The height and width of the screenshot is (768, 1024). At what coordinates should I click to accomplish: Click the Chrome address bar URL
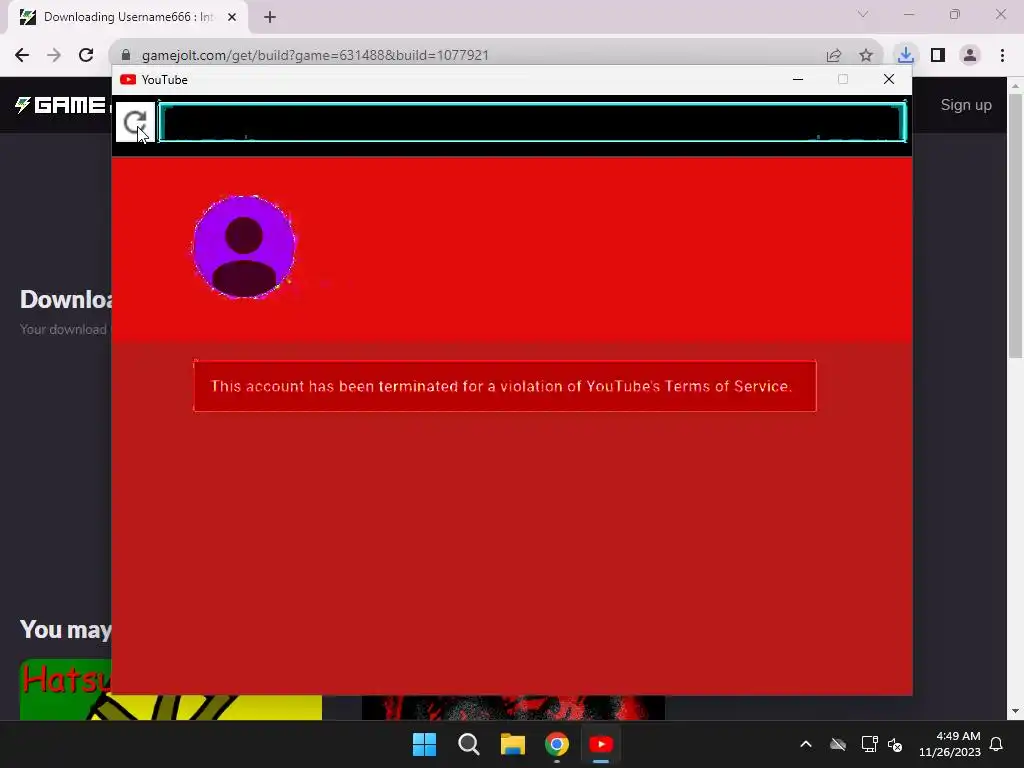tap(315, 56)
